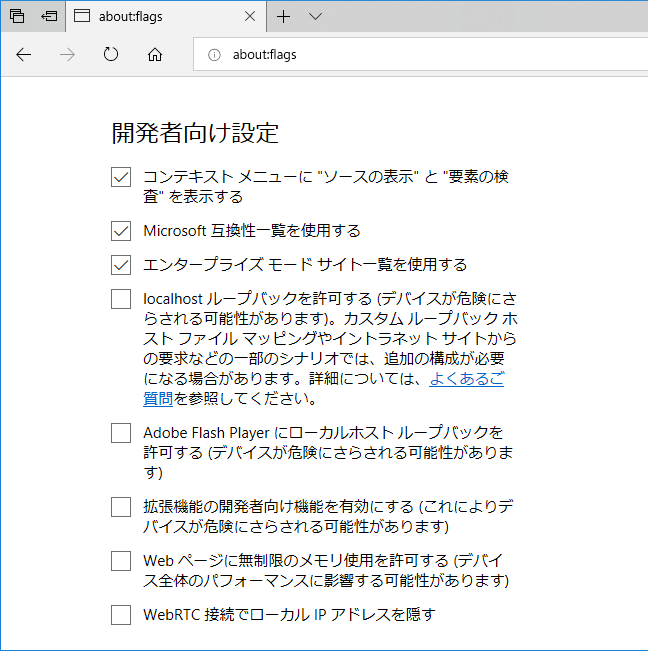Go to the home page
Image resolution: width=648 pixels, height=651 pixels.
[155, 55]
